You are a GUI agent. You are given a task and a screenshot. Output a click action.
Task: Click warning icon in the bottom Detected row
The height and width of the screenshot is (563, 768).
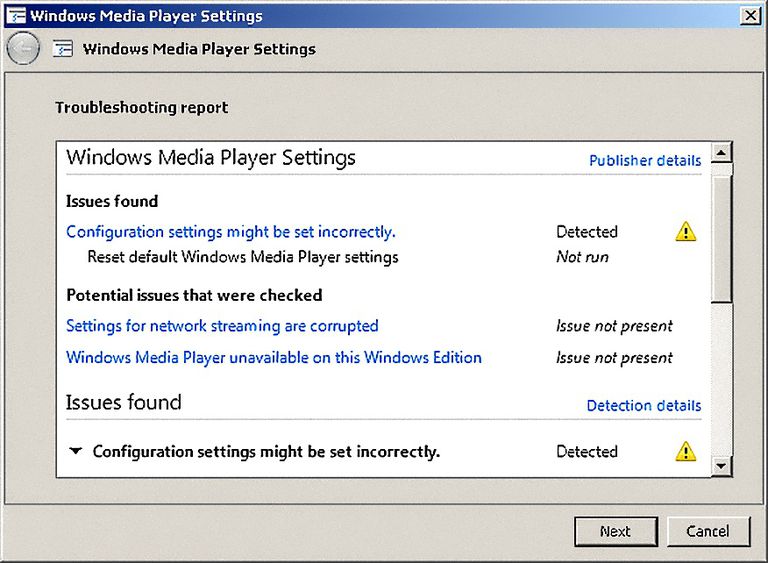pos(685,451)
